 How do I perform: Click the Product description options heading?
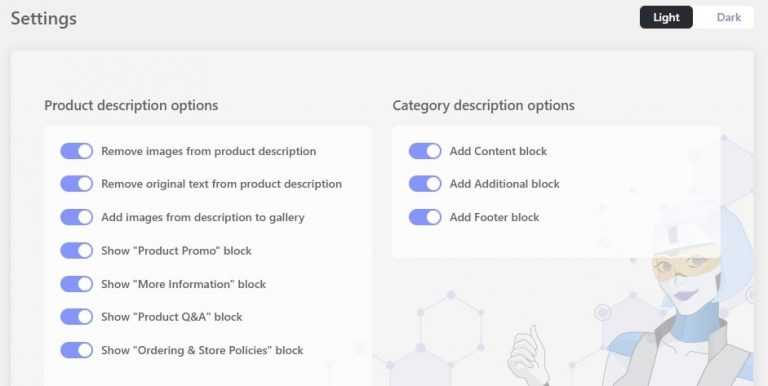coord(131,105)
